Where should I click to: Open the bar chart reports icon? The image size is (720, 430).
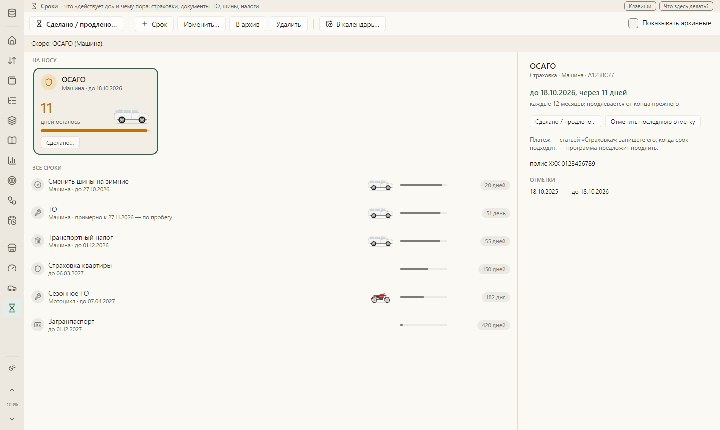[12, 160]
